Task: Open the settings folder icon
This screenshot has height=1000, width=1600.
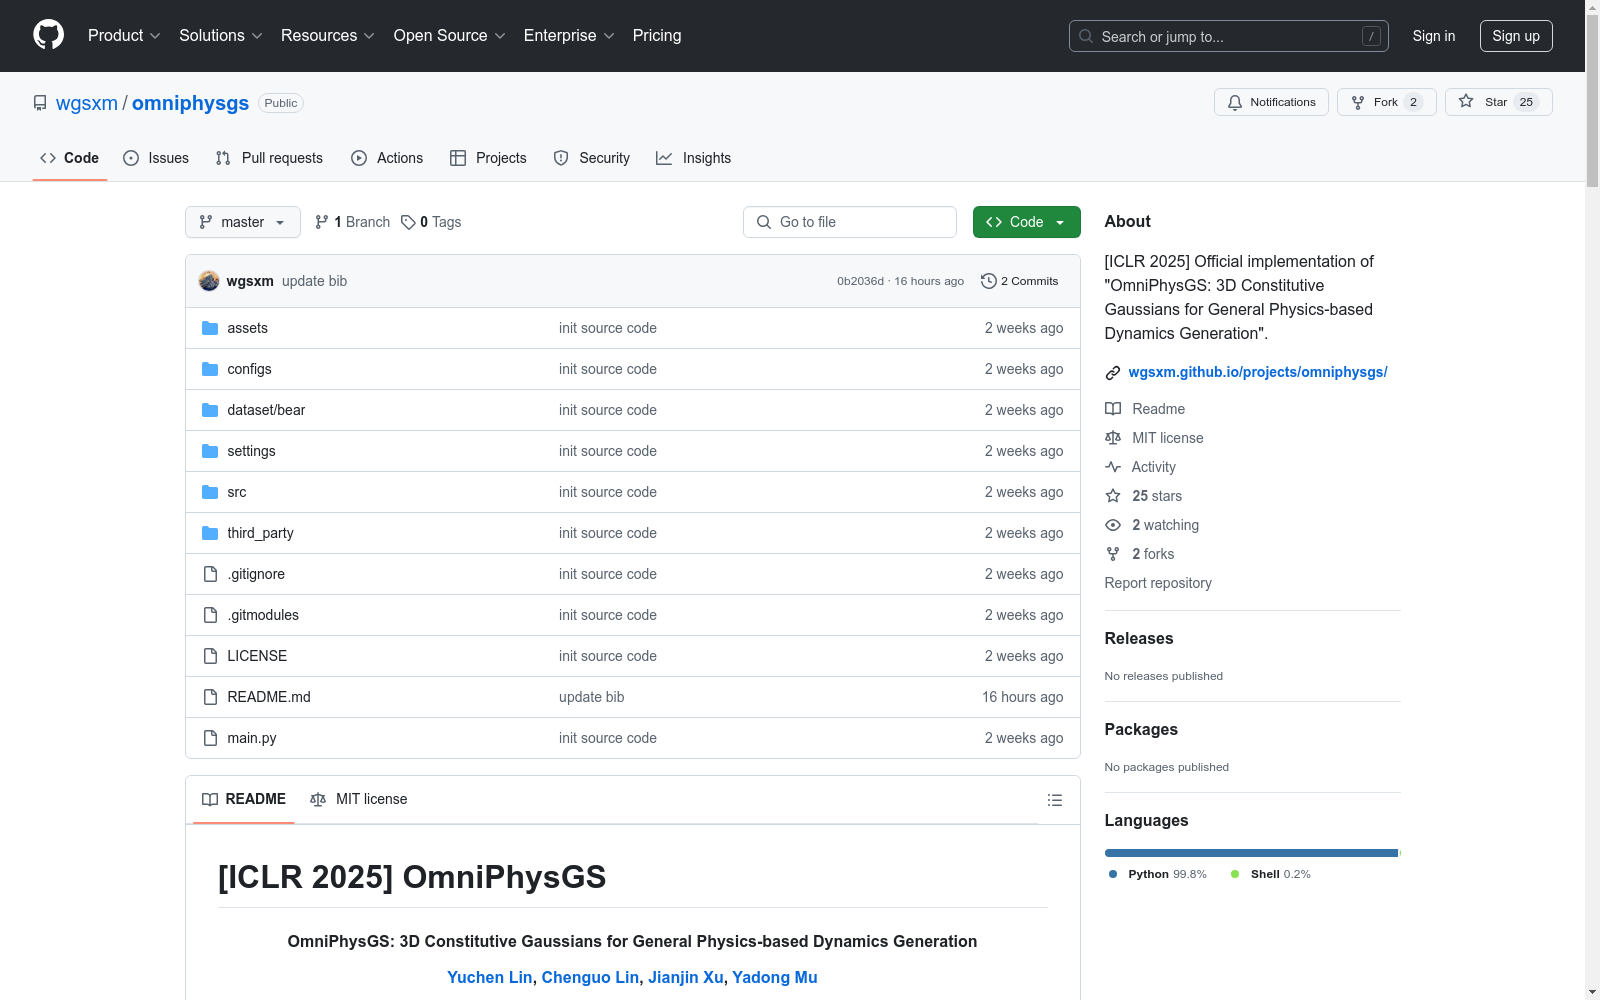Action: (x=210, y=451)
